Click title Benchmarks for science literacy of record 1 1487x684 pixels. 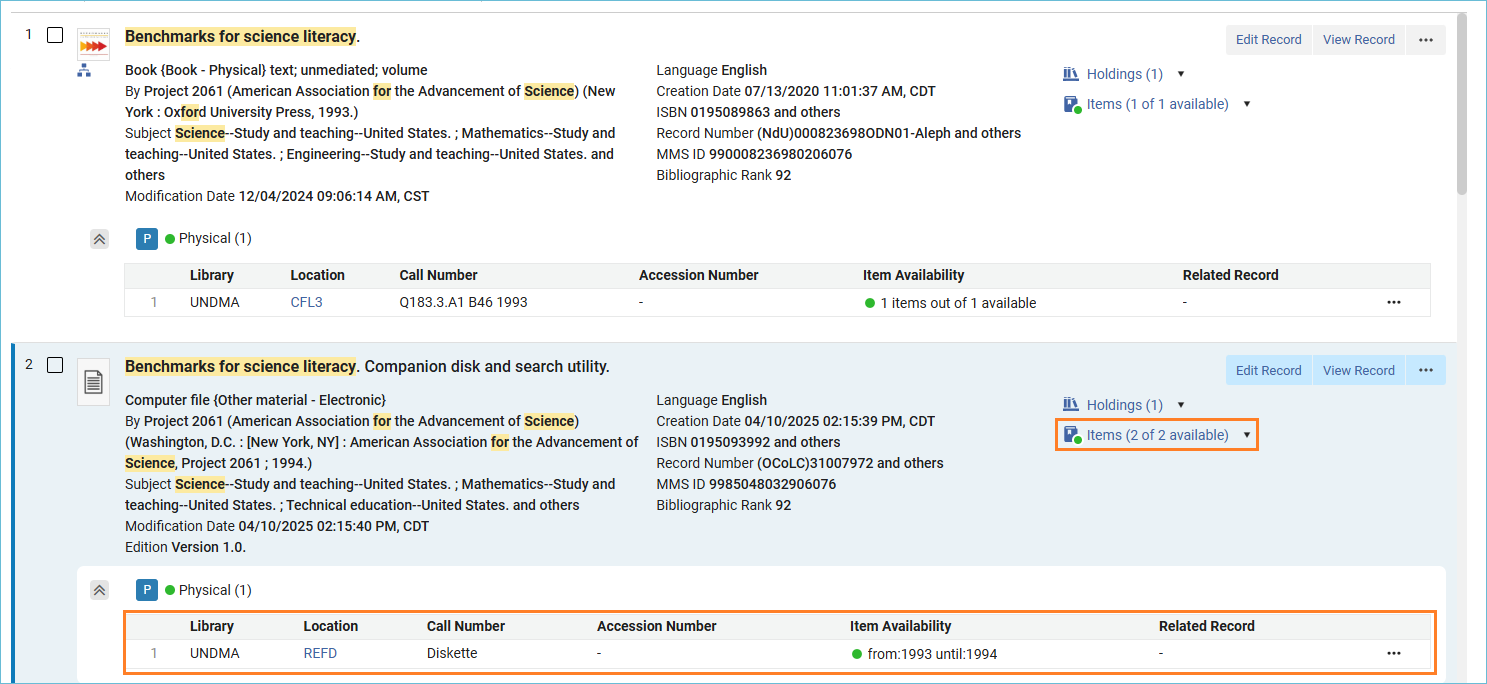tap(240, 36)
